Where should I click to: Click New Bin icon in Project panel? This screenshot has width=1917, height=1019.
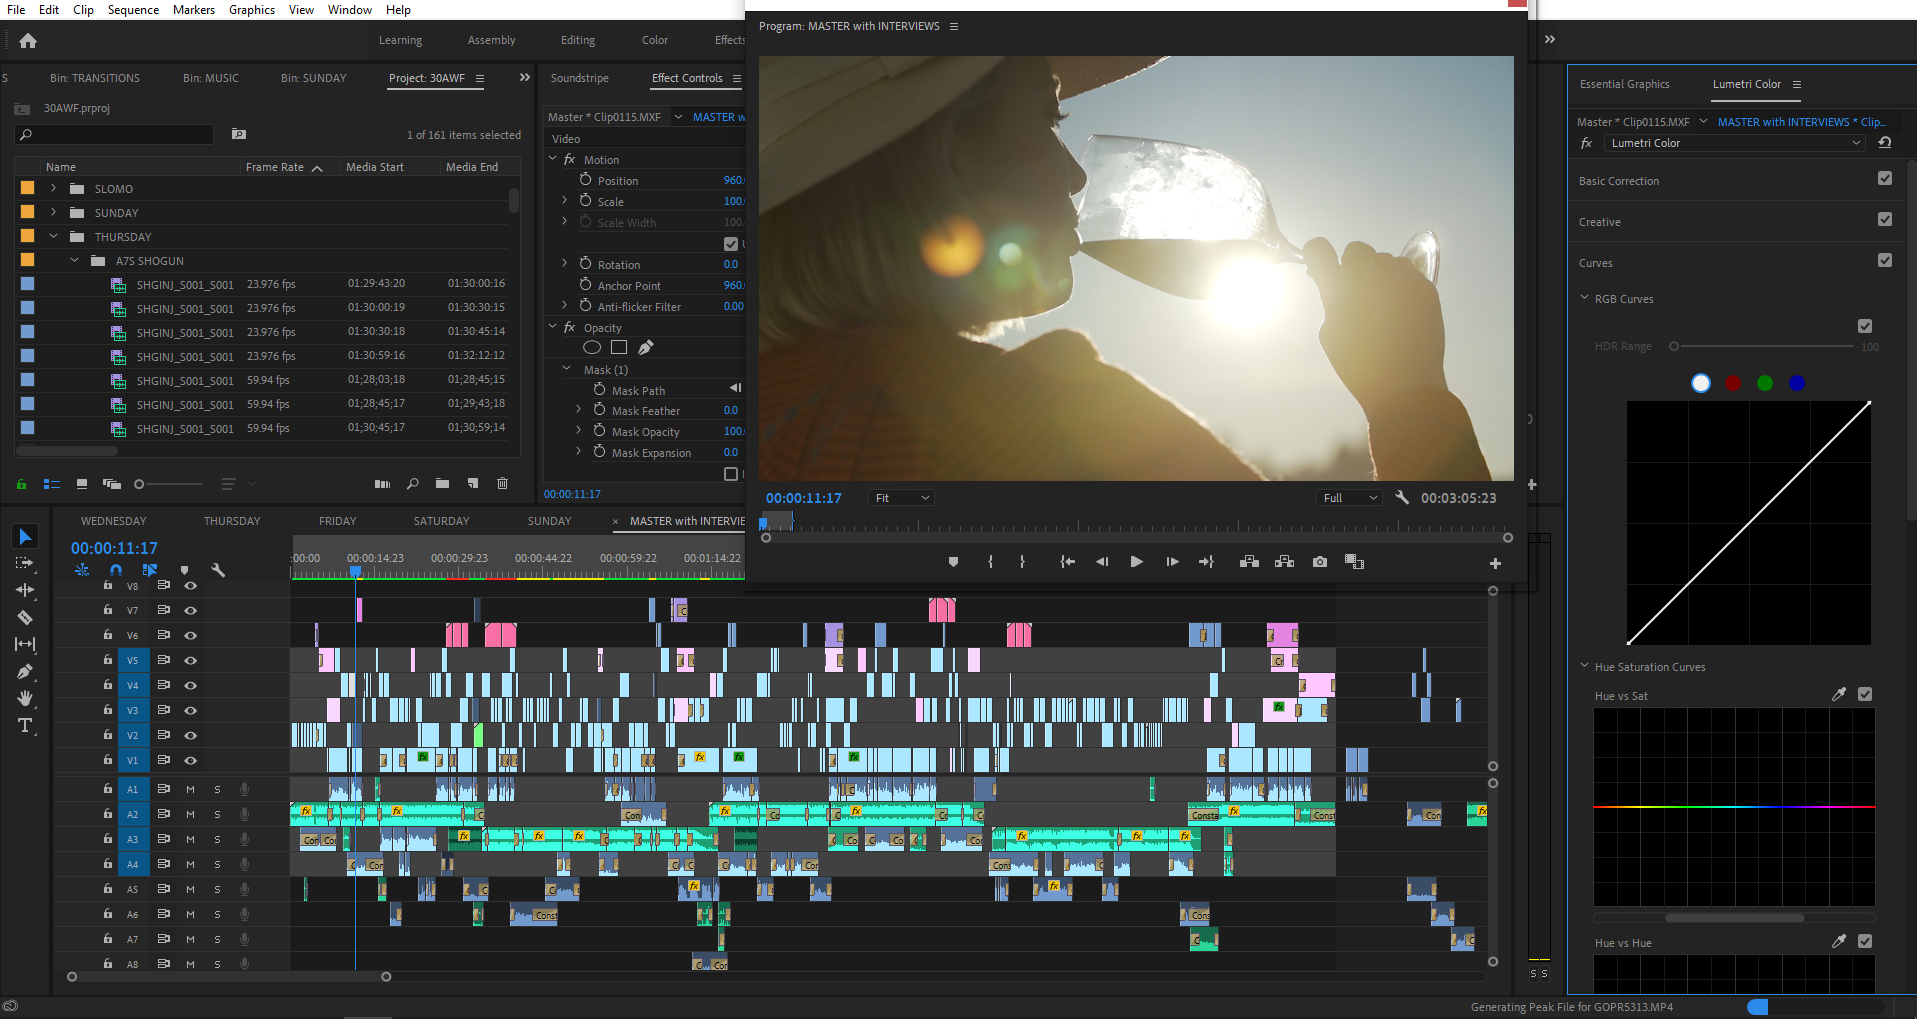tap(442, 484)
